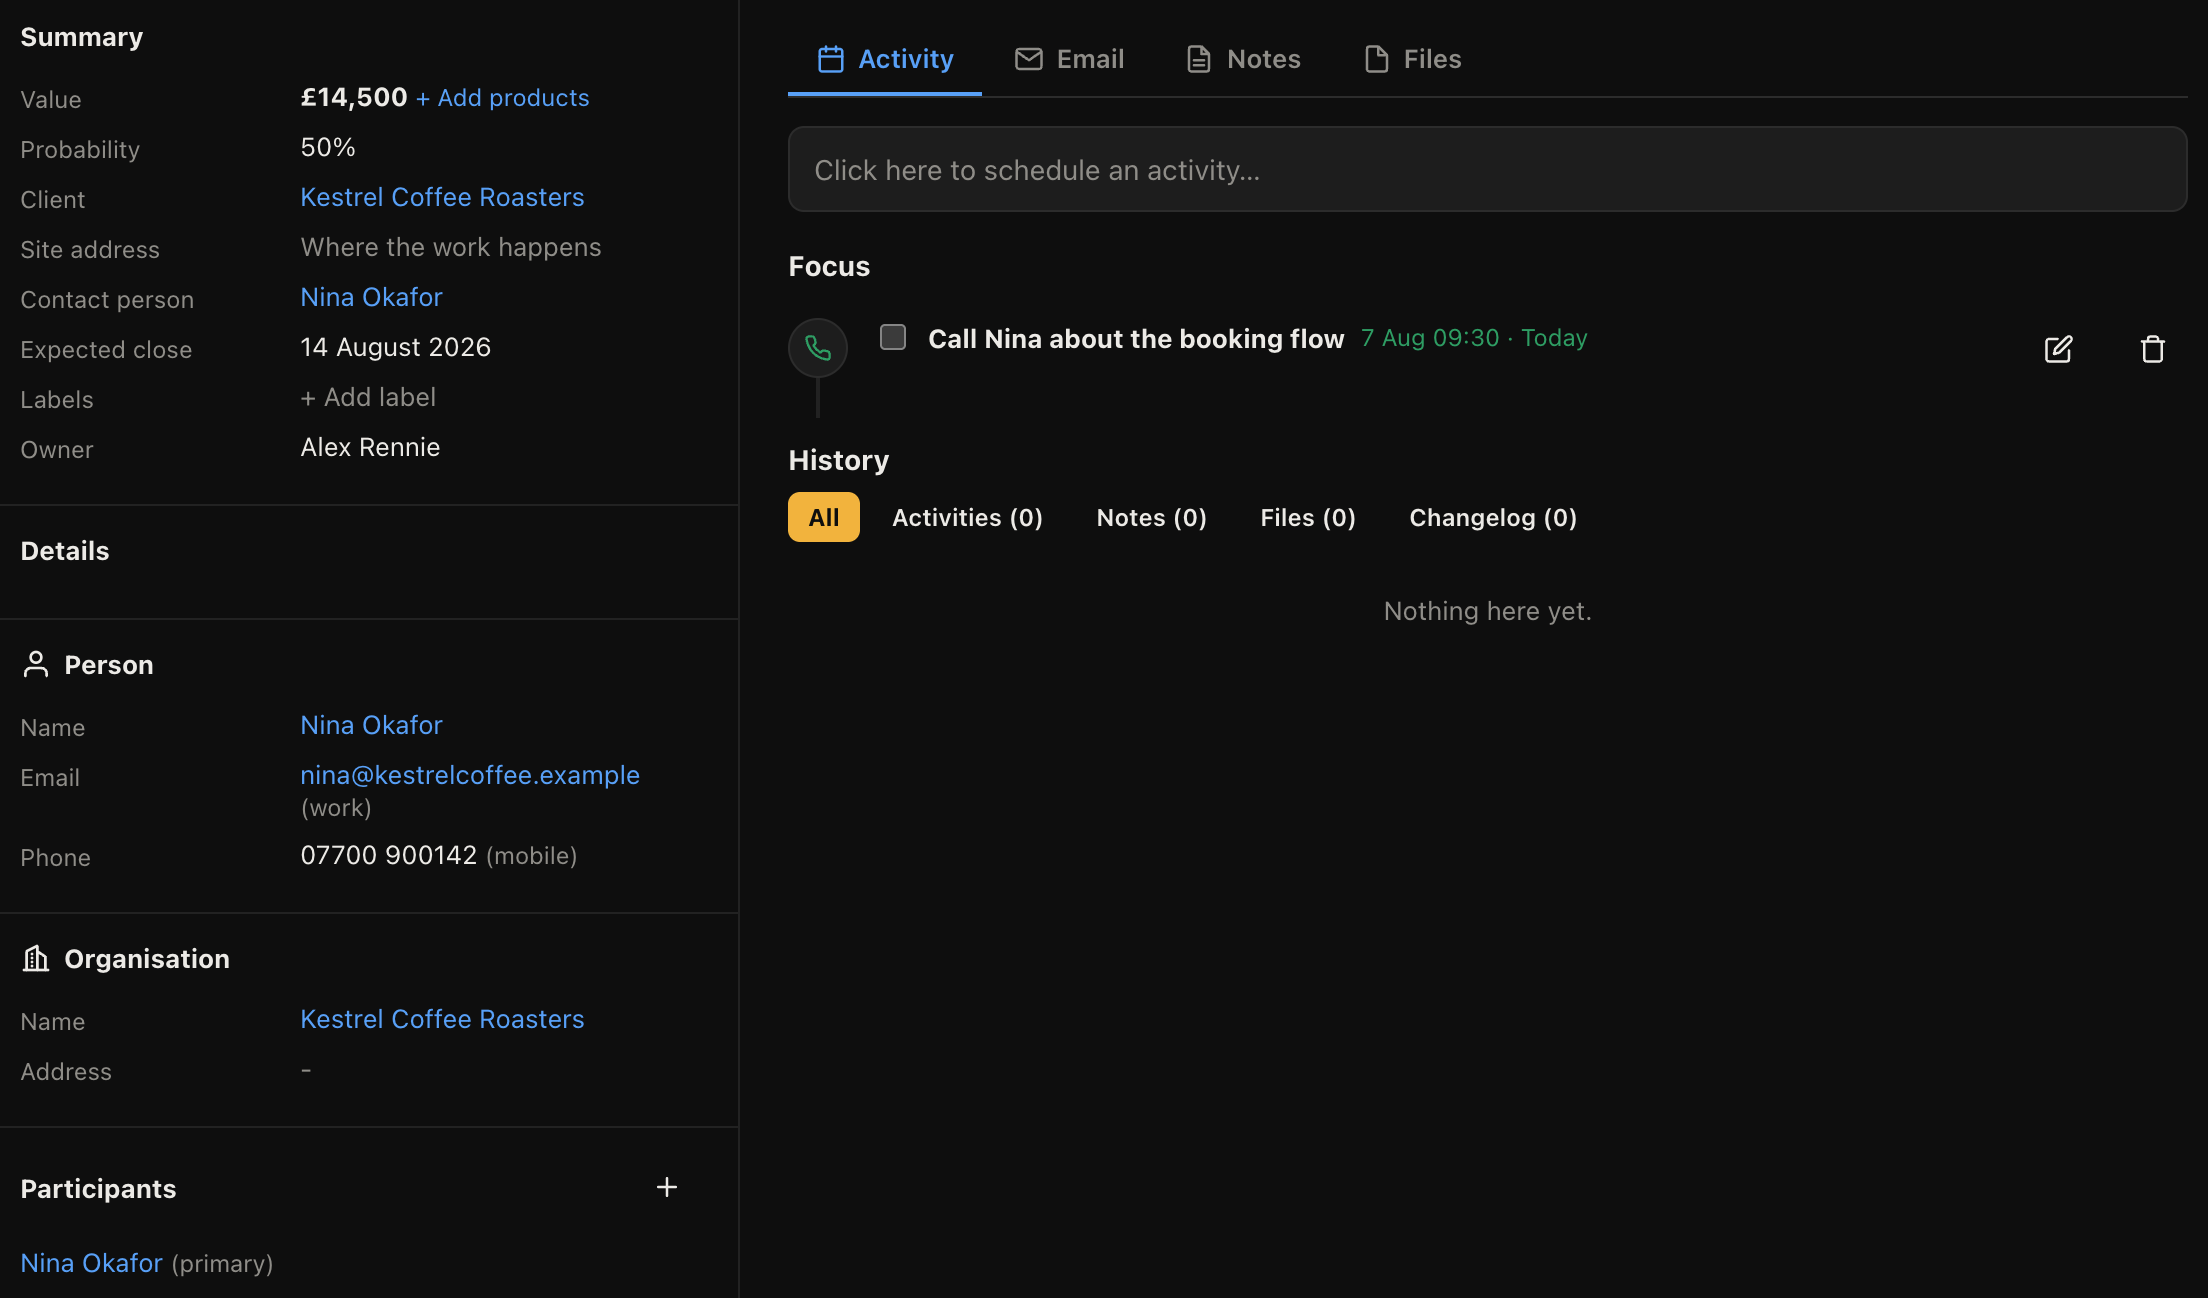Viewport: 2208px width, 1298px height.
Task: Click the nina@kestrelcoffee.example email link
Action: pyautogui.click(x=470, y=775)
